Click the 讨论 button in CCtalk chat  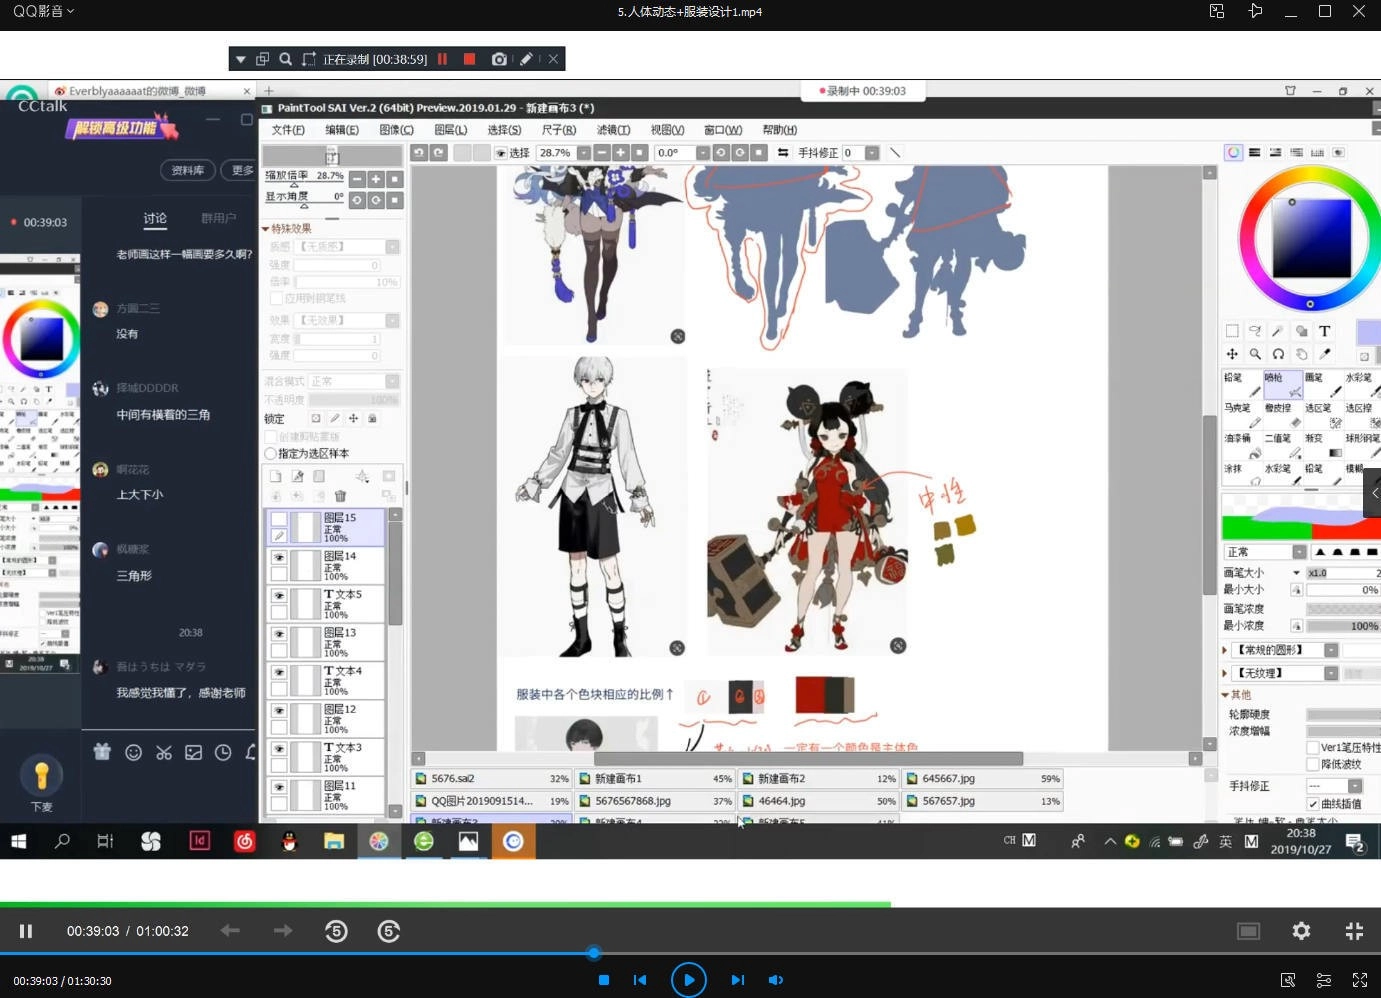tap(155, 218)
